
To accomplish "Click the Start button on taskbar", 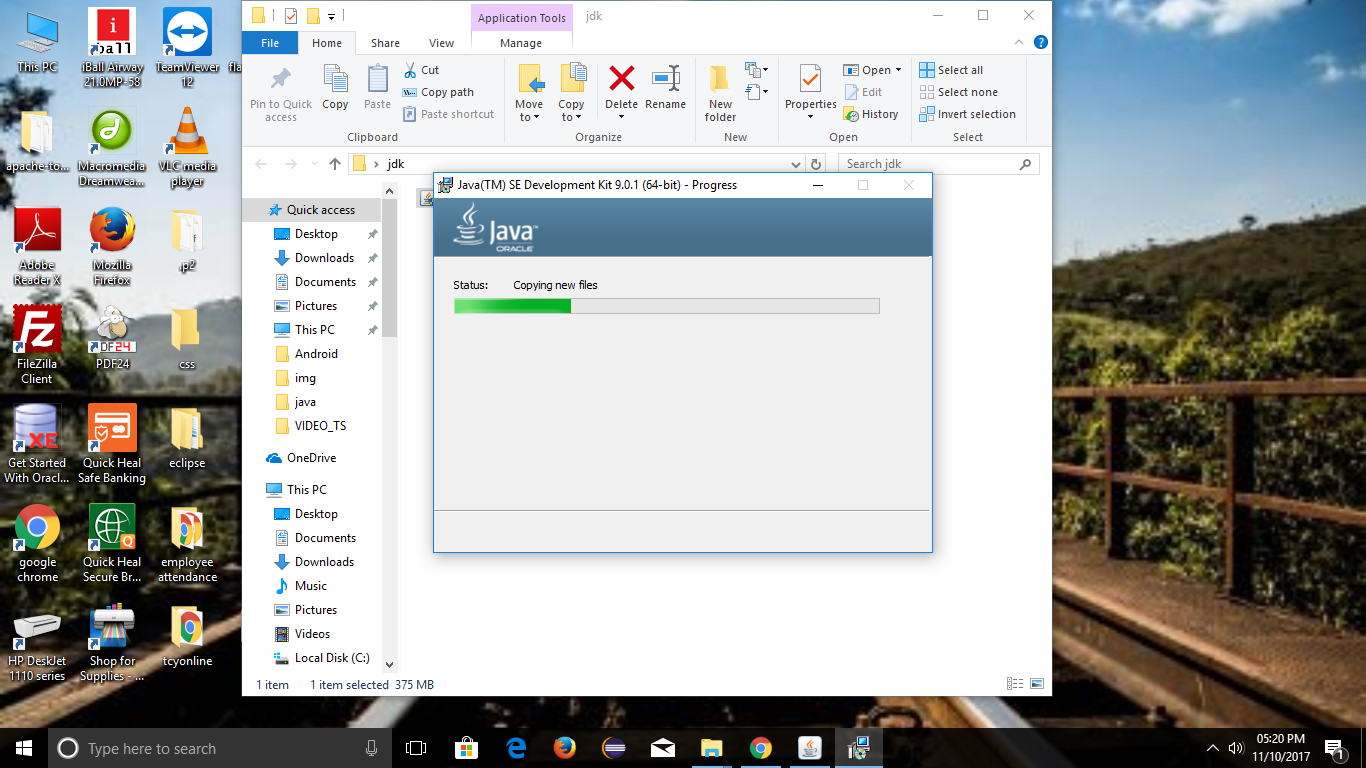I will tap(23, 748).
